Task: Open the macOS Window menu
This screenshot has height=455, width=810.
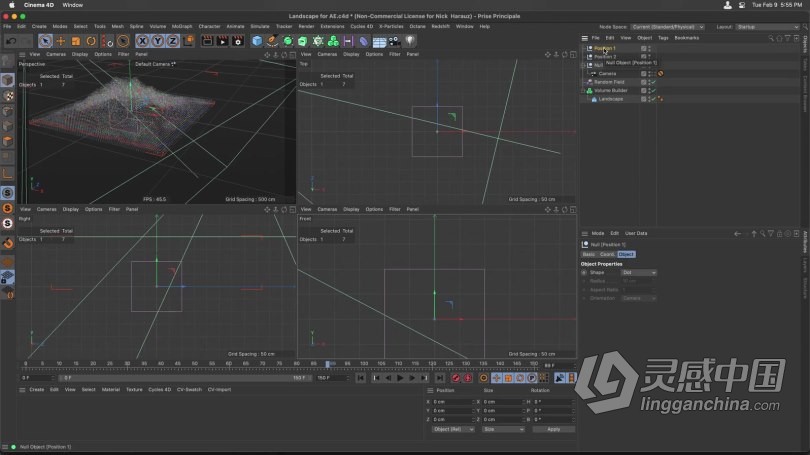Action: 72,5
